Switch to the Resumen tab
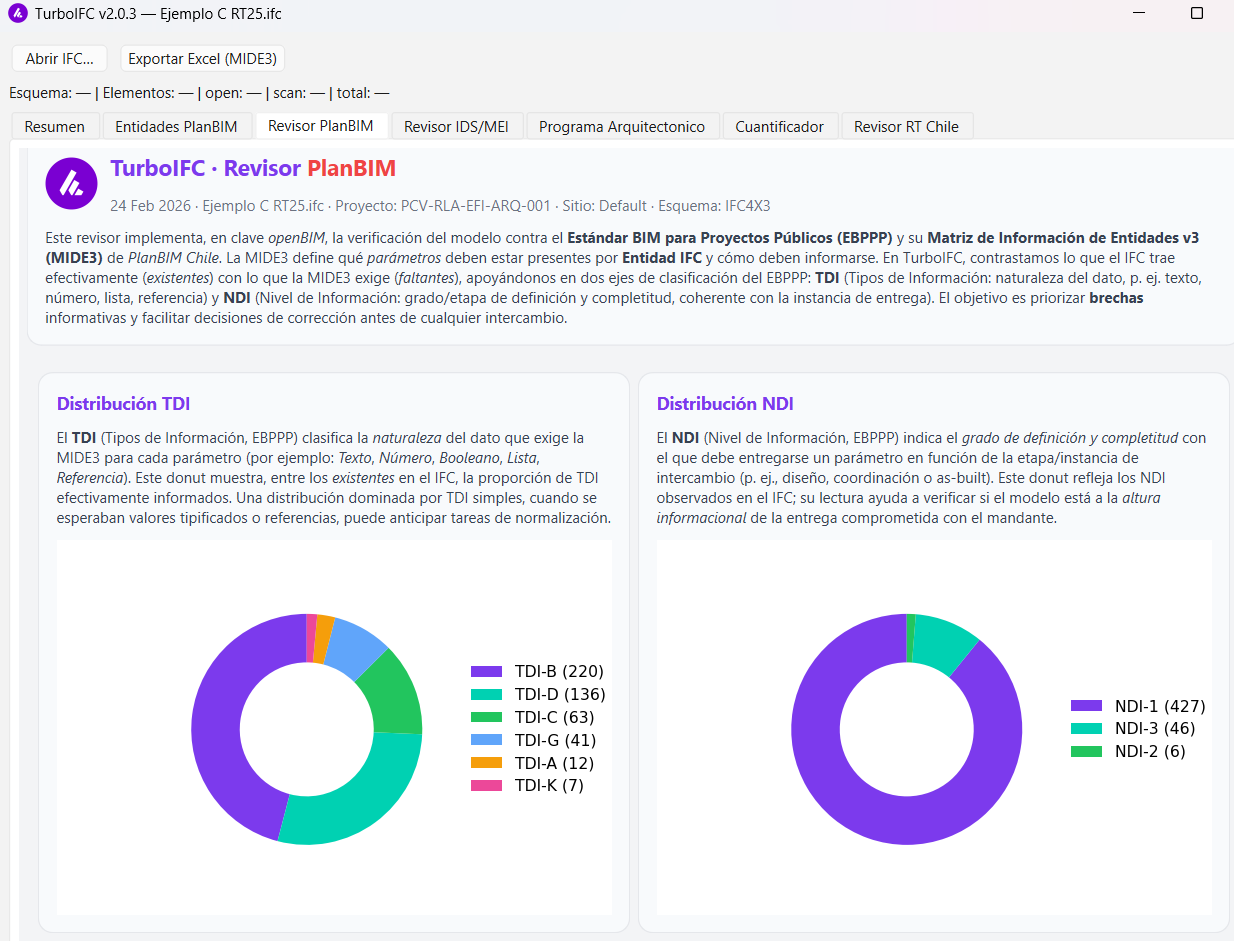Viewport: 1234px width, 941px height. coord(55,126)
